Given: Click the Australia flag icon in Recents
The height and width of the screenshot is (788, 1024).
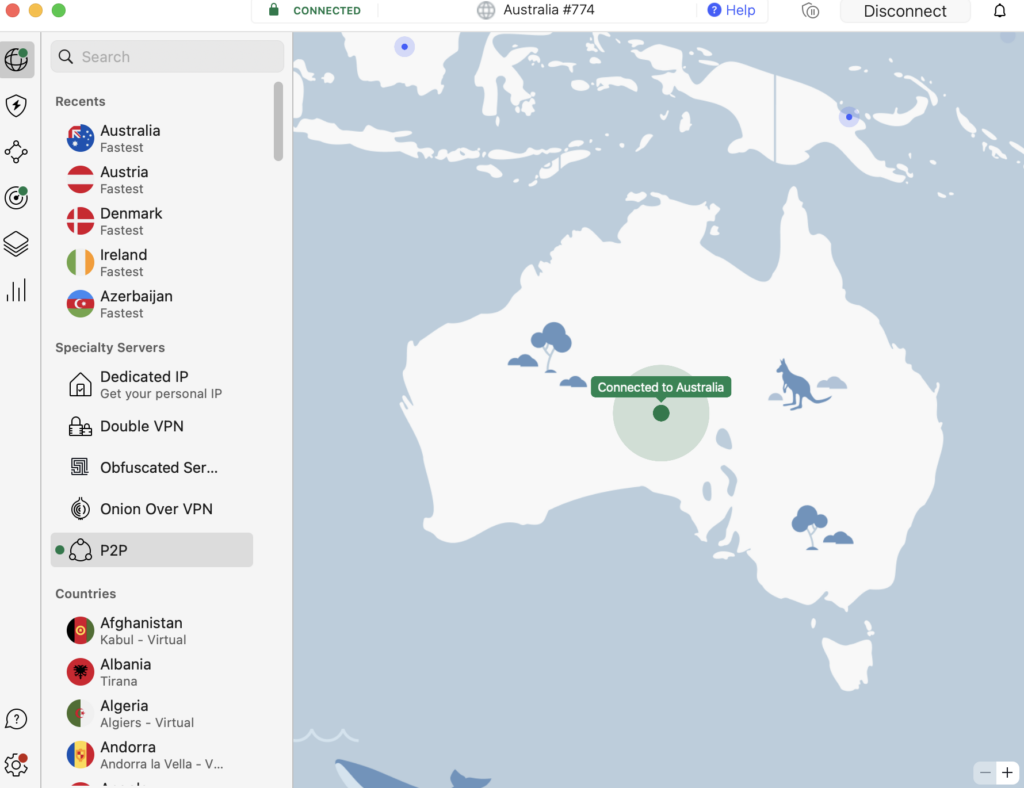Looking at the screenshot, I should (80, 138).
